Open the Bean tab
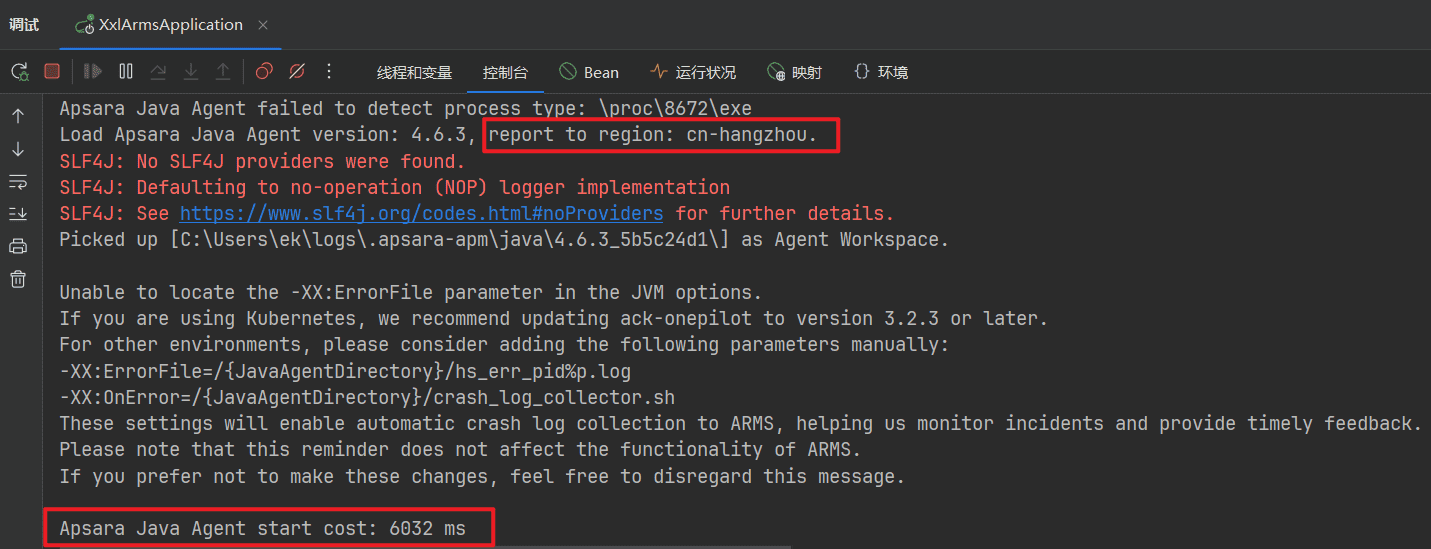1431x549 pixels. pyautogui.click(x=589, y=73)
